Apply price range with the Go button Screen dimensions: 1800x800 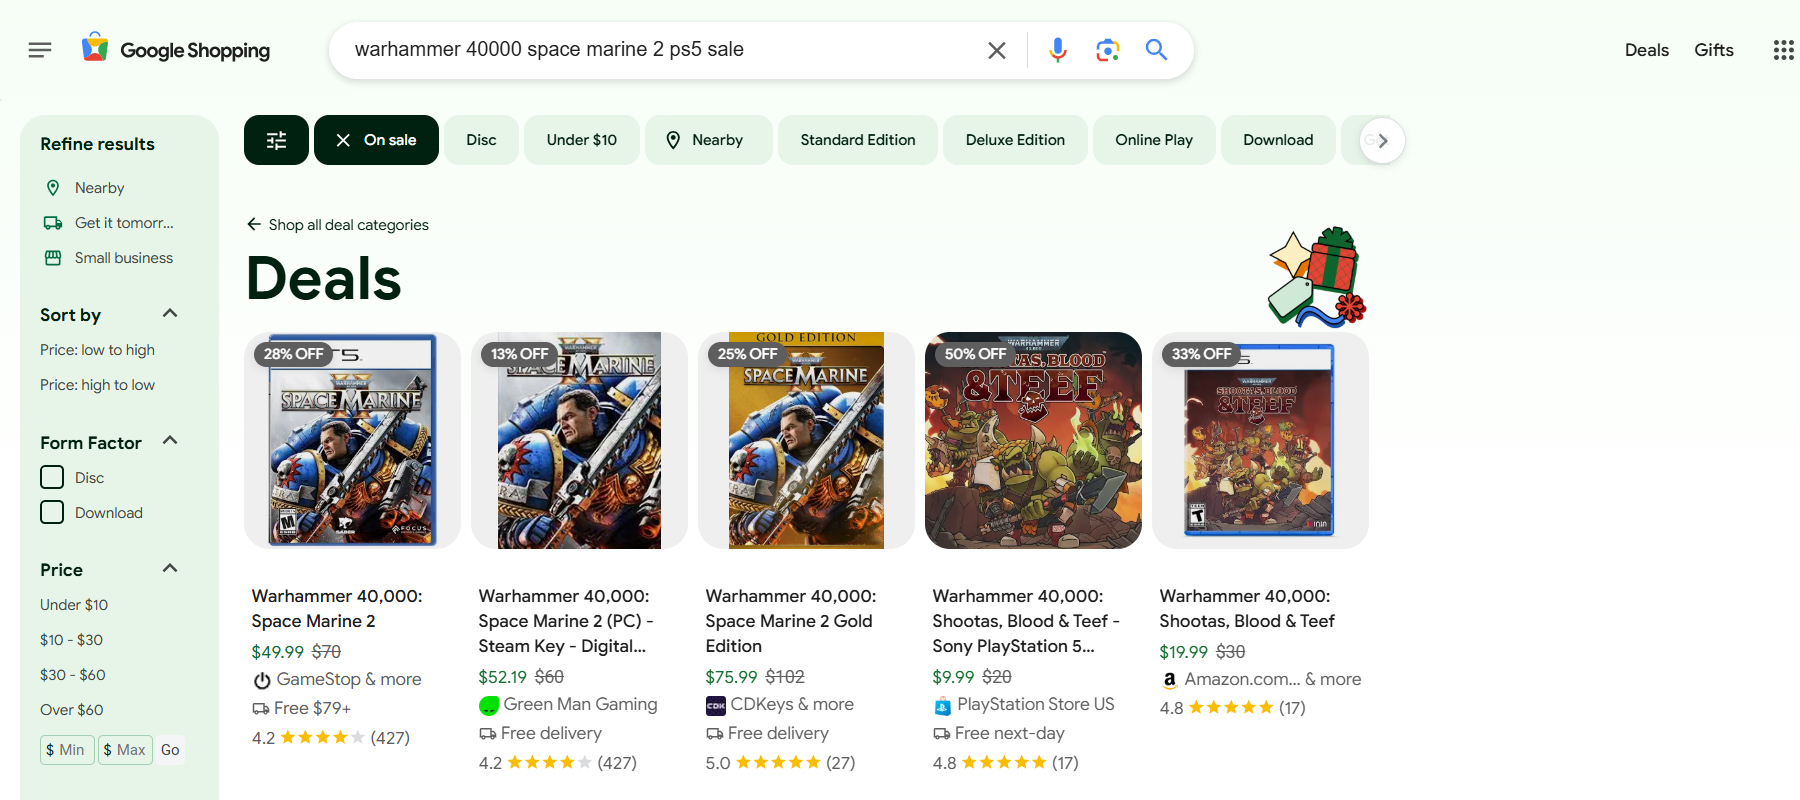pos(170,749)
